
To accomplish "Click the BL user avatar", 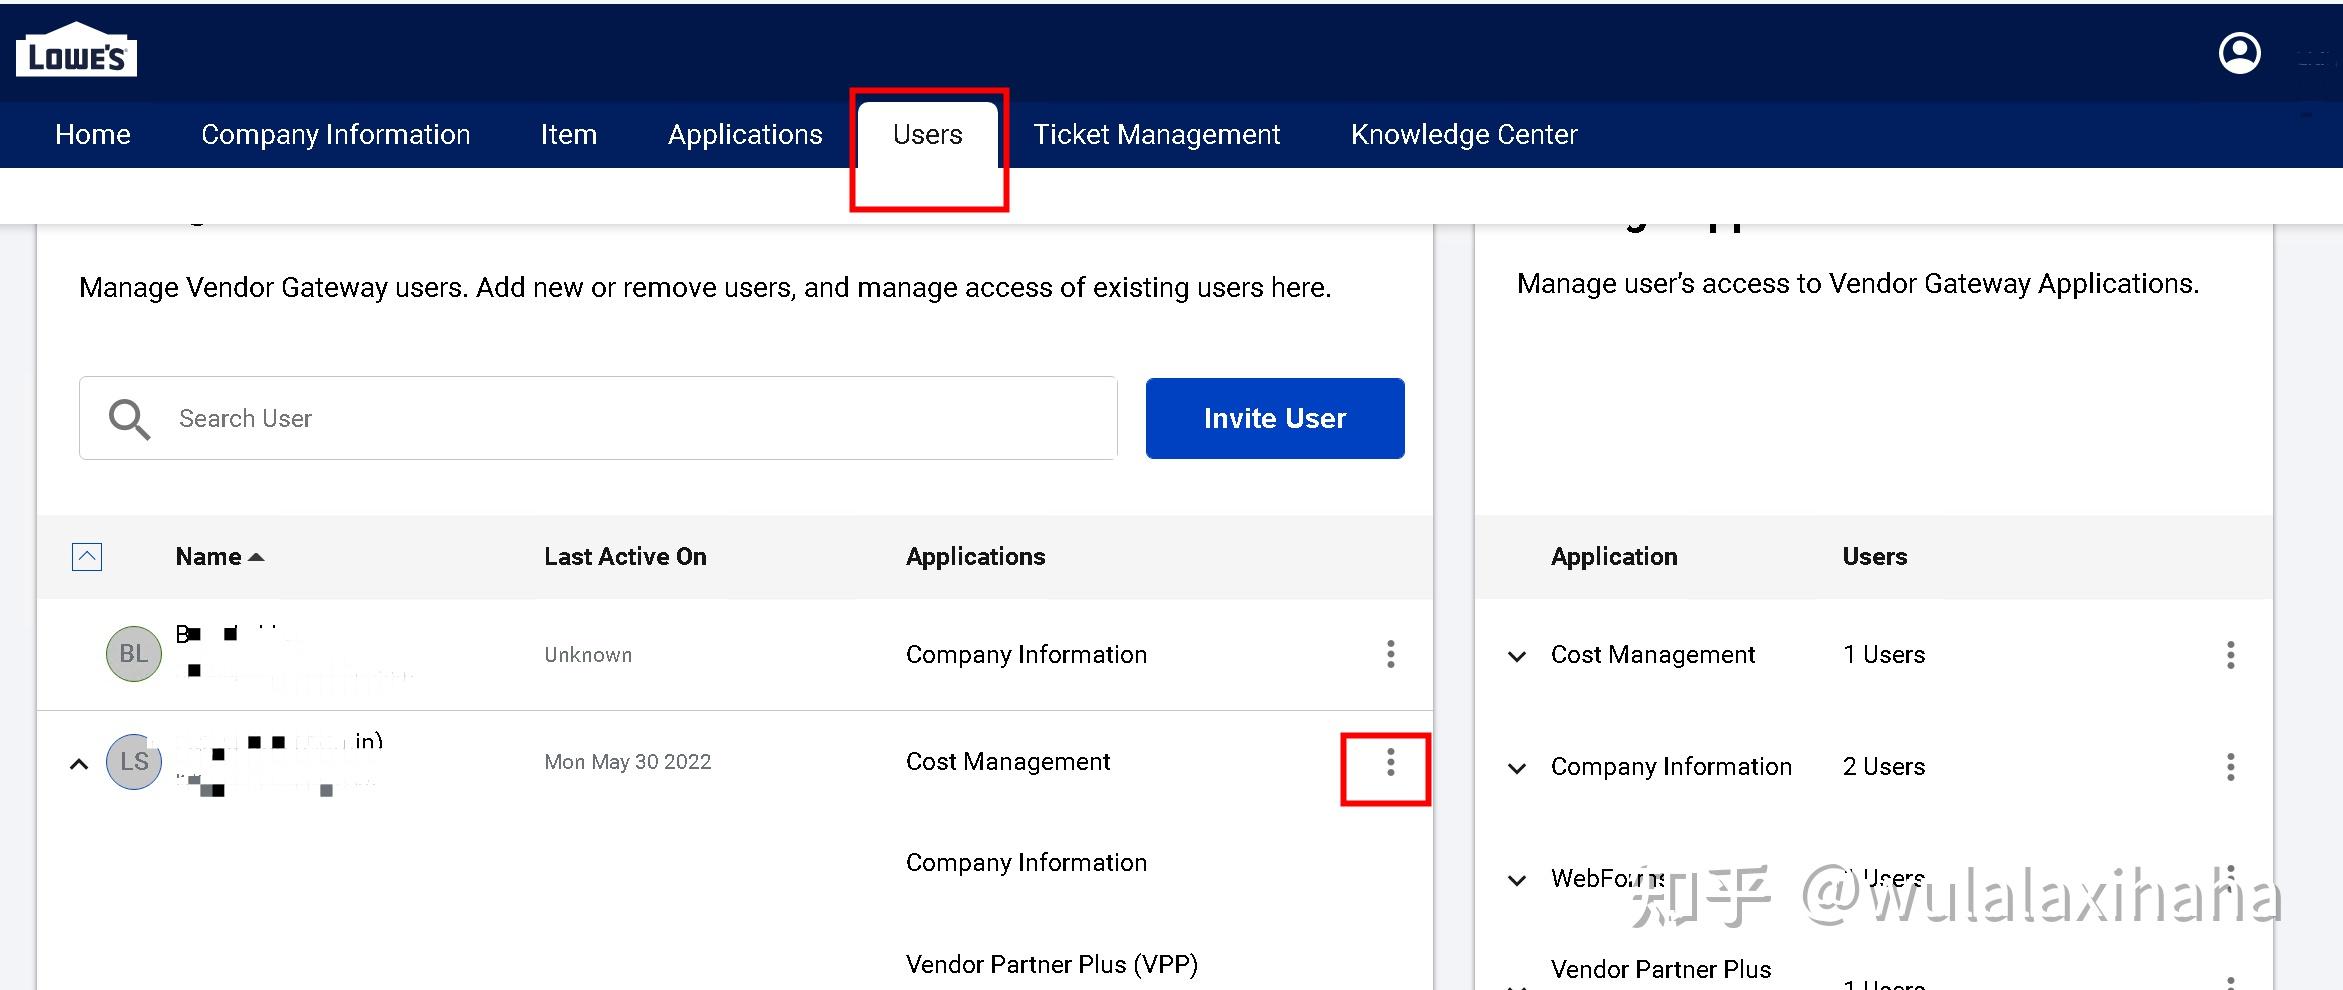I will pos(134,654).
